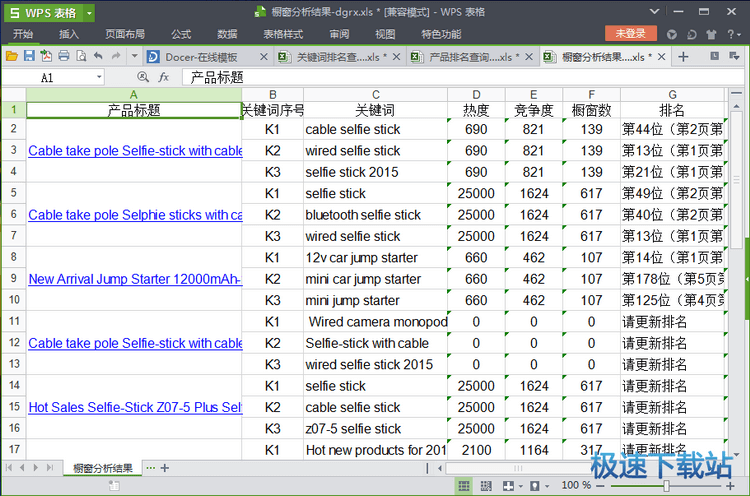This screenshot has width=750, height=496.
Task: Switch to the 产品排名查询...xls tab
Action: point(470,57)
